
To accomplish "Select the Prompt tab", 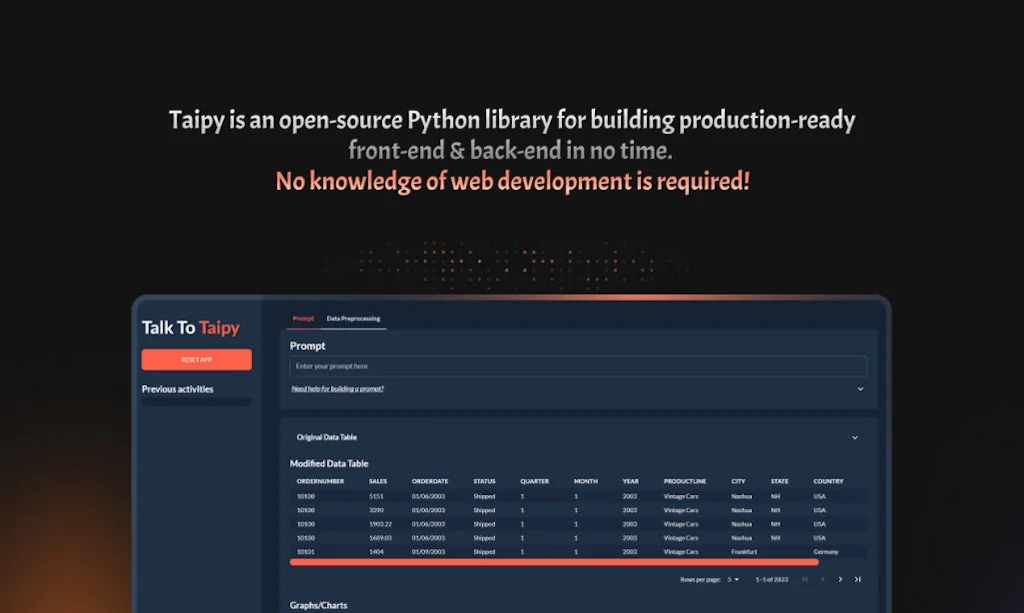I will pos(303,318).
